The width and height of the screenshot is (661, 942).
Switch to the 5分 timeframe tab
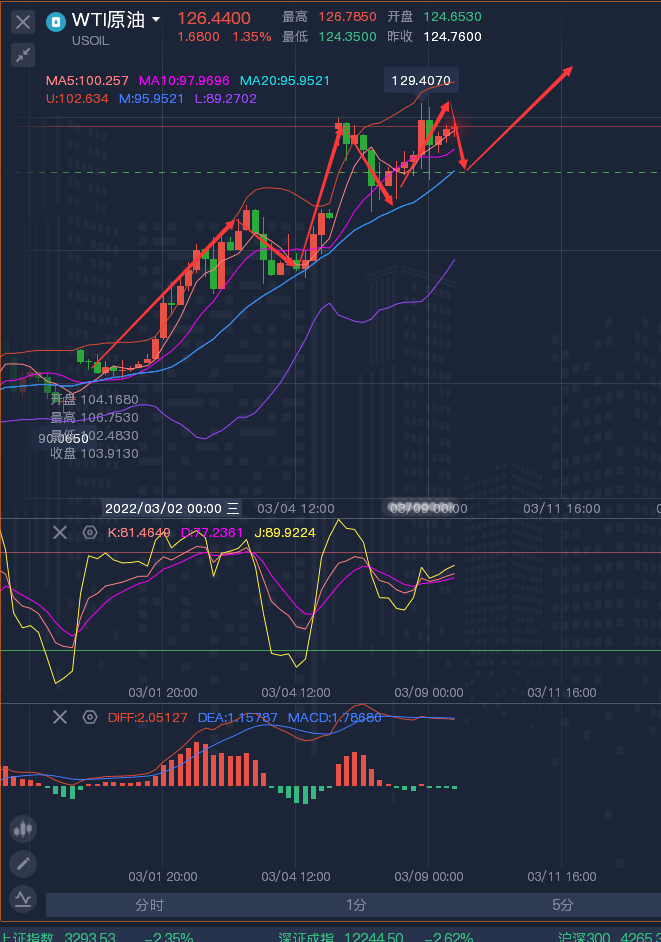563,905
